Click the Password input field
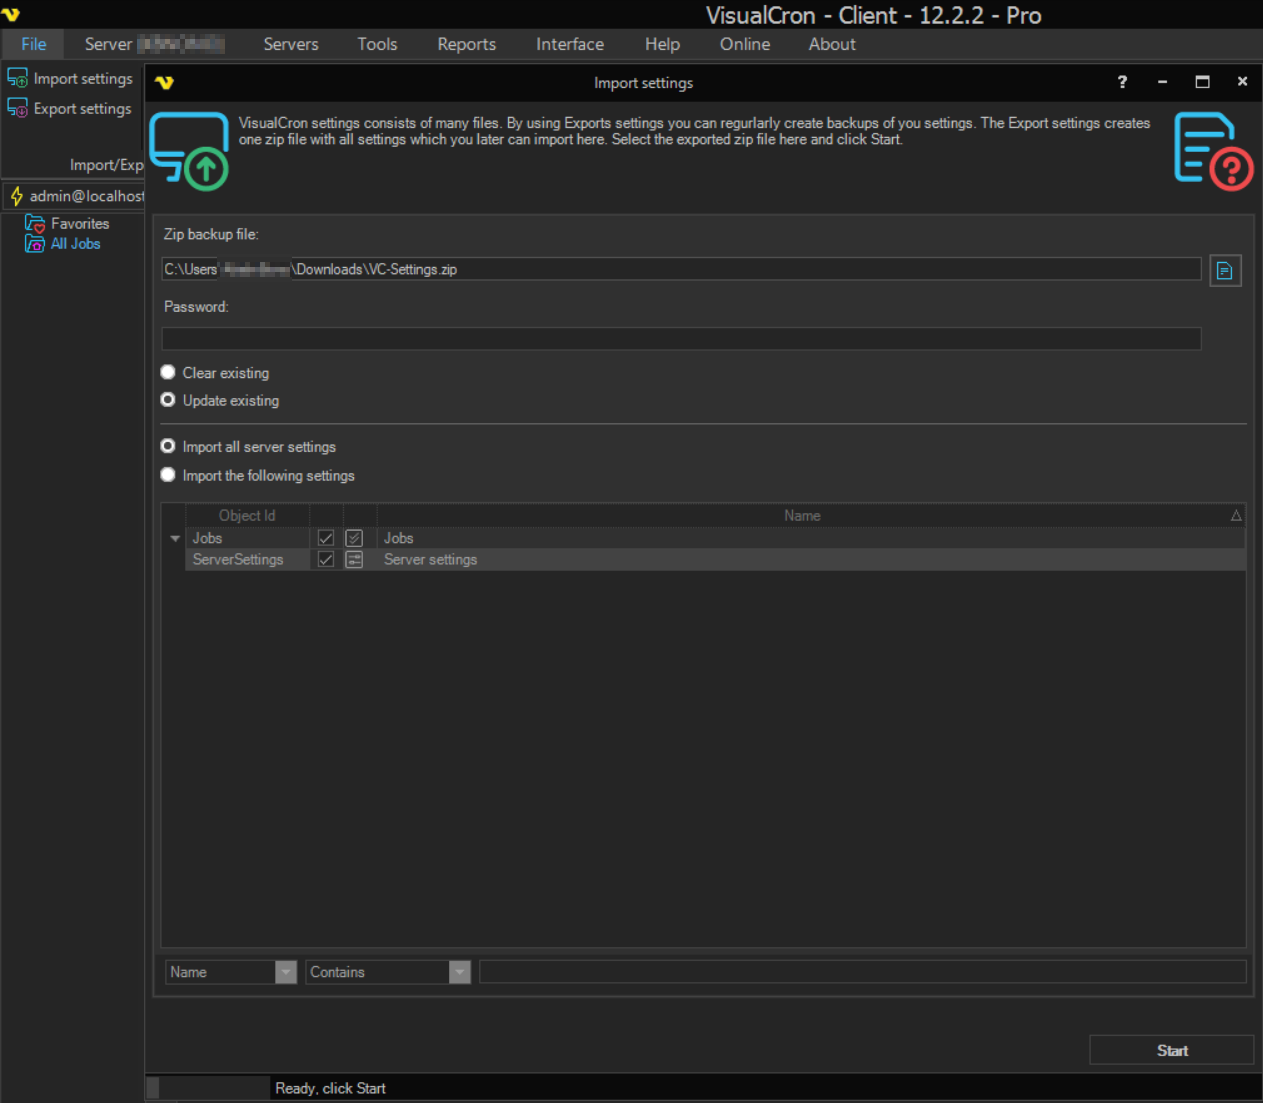1263x1103 pixels. [x=681, y=339]
